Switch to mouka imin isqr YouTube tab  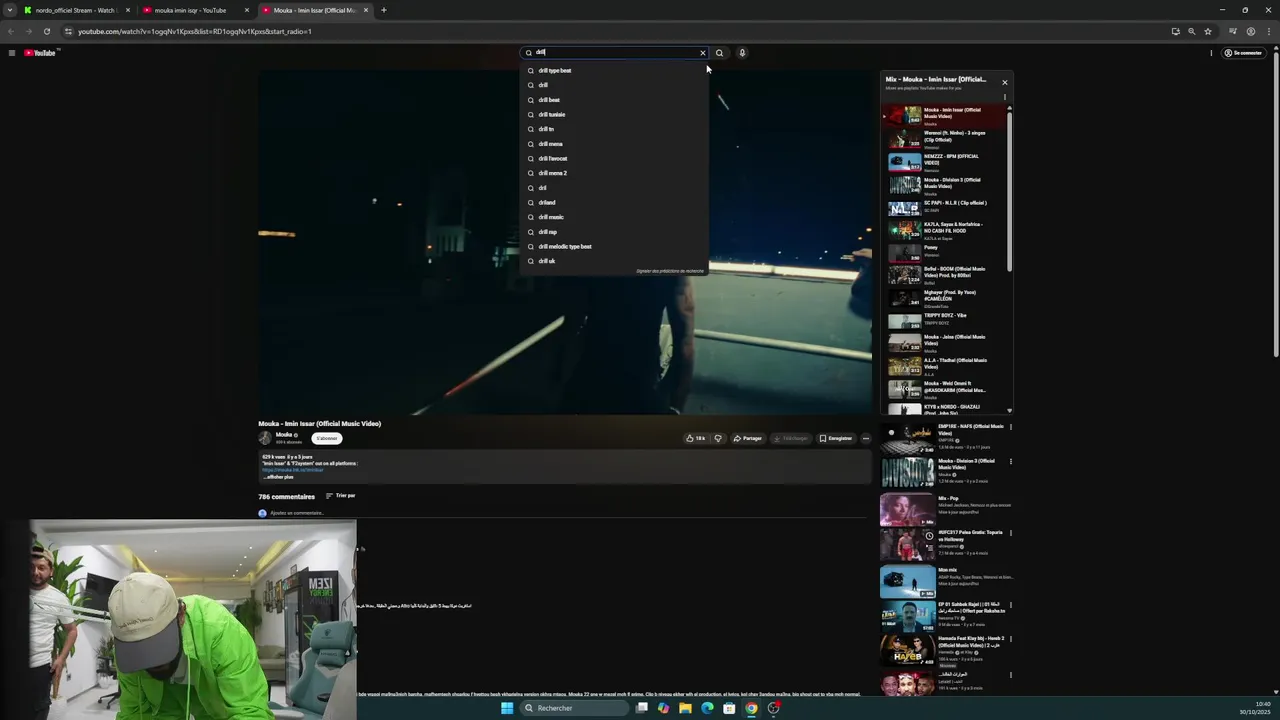196,10
